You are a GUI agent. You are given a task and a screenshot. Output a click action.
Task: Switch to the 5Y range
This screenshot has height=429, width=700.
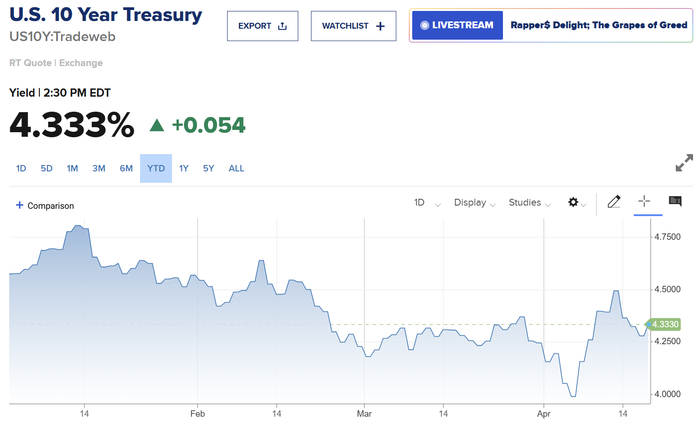[208, 168]
